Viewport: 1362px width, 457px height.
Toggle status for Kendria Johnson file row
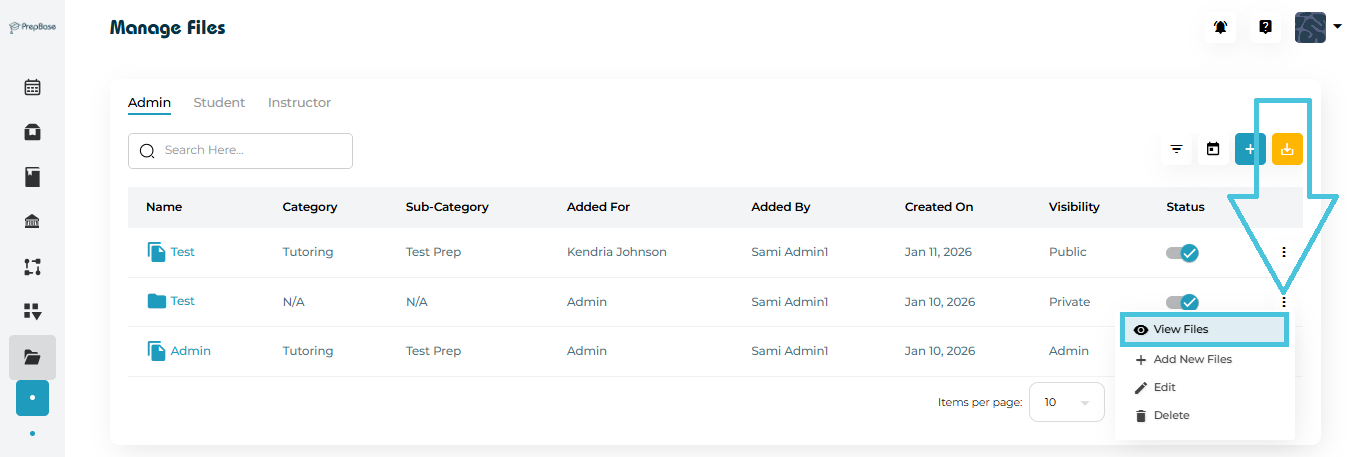(1182, 253)
